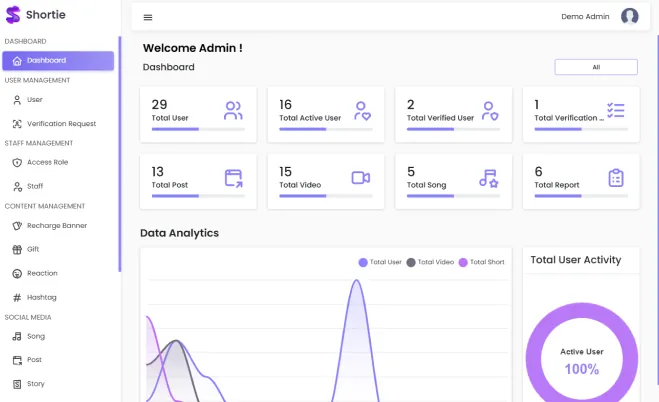Click the Total User card progress bar

pyautogui.click(x=198, y=129)
